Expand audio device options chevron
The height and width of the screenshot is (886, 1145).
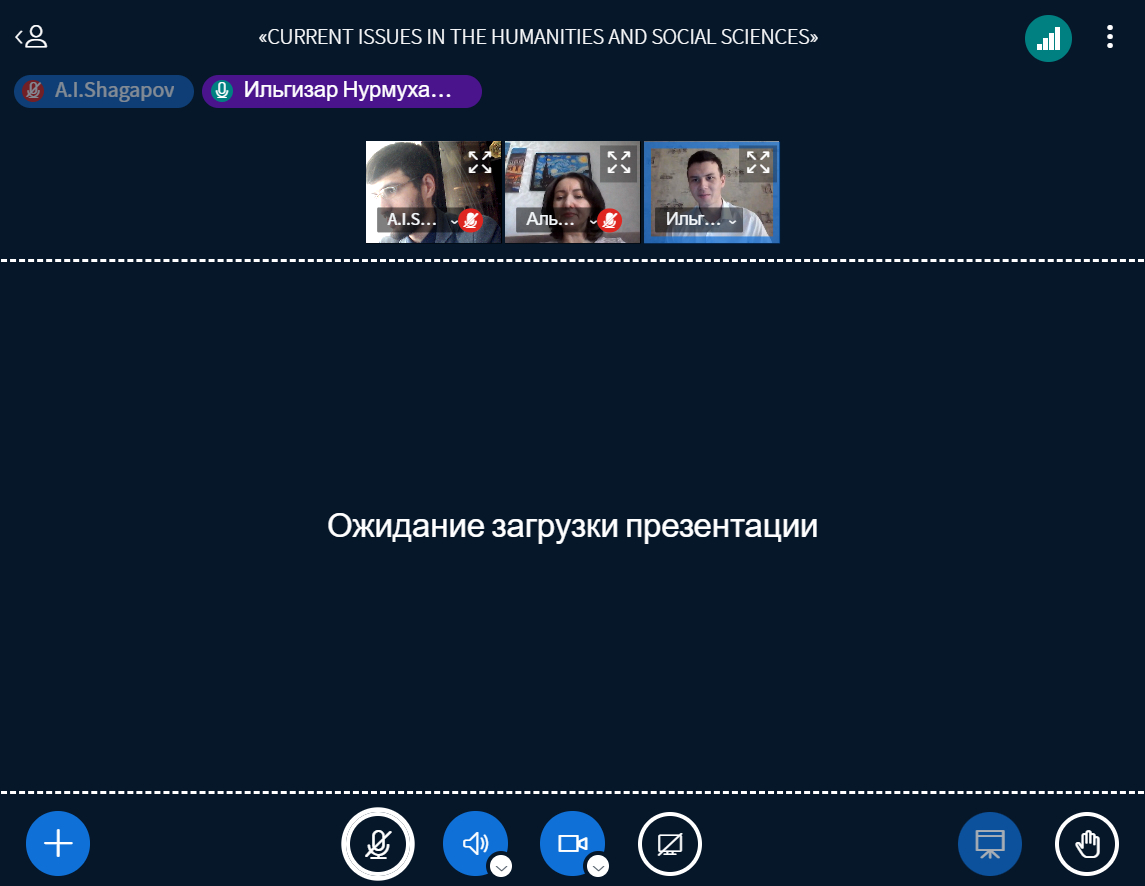click(x=501, y=866)
